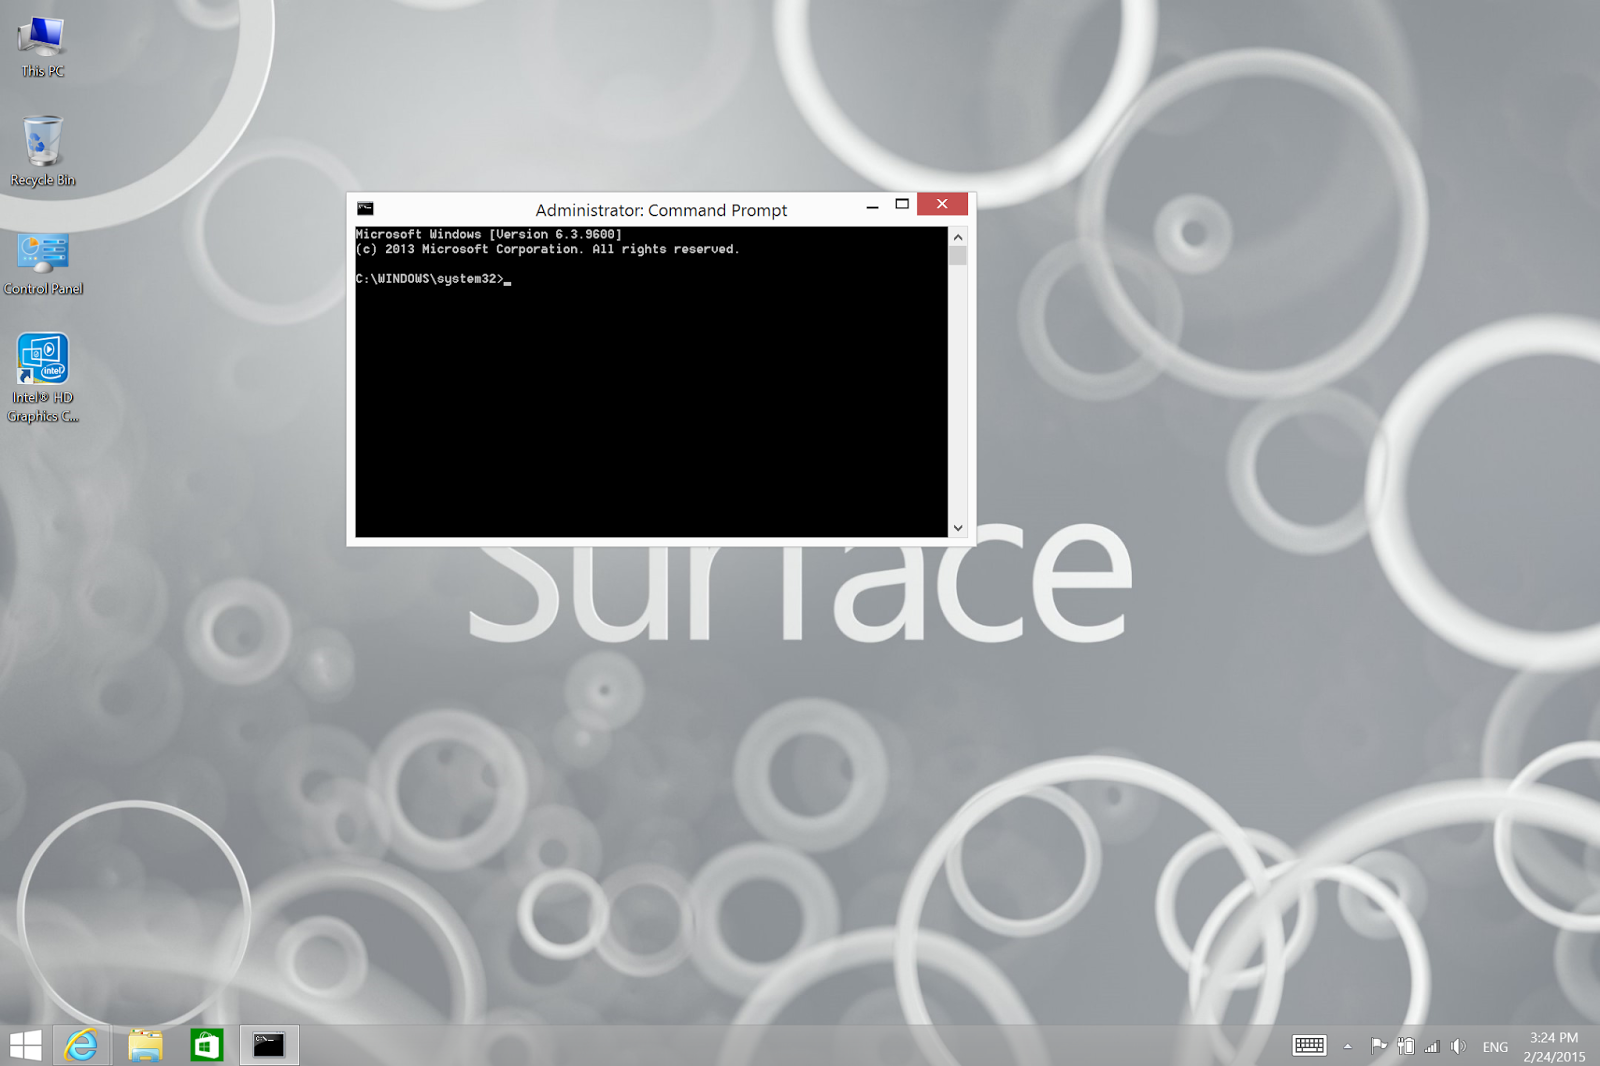Open the Command Prompt system menu icon
The width and height of the screenshot is (1600, 1066).
coord(366,209)
